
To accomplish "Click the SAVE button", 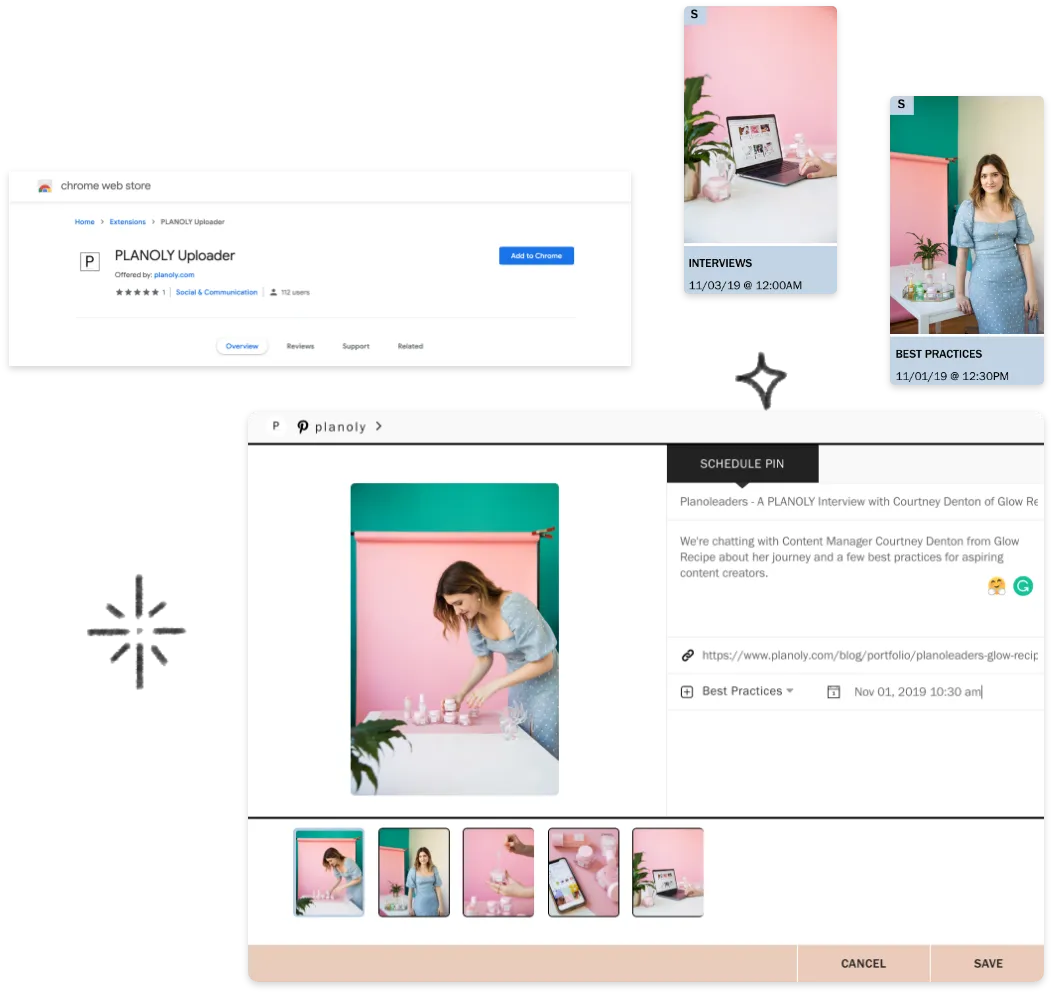I will click(x=987, y=963).
